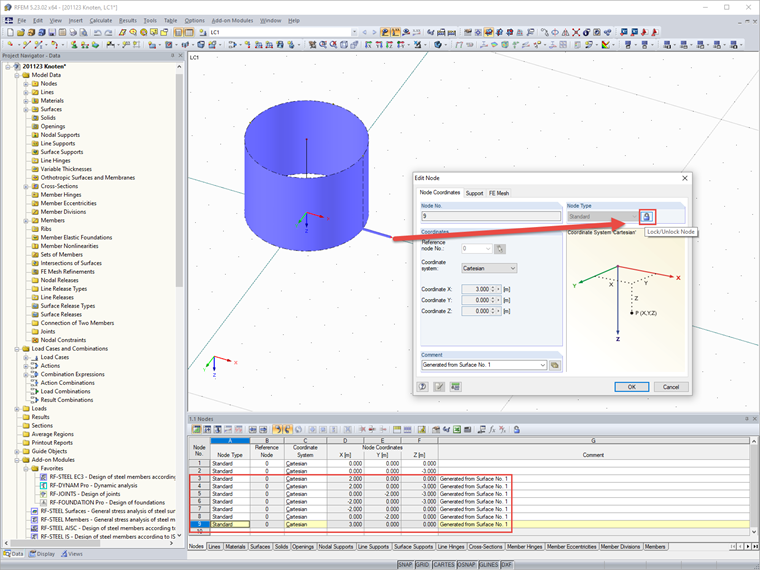Open the Calculate menu
Viewport: 760px width, 570px height.
coord(101,20)
